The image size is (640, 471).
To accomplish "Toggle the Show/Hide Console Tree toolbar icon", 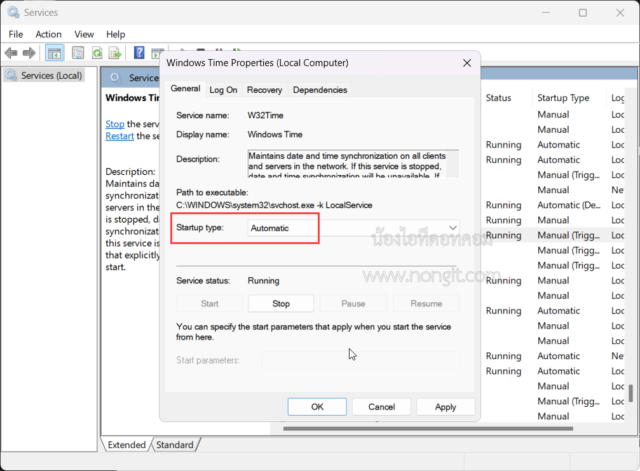I will (54, 53).
